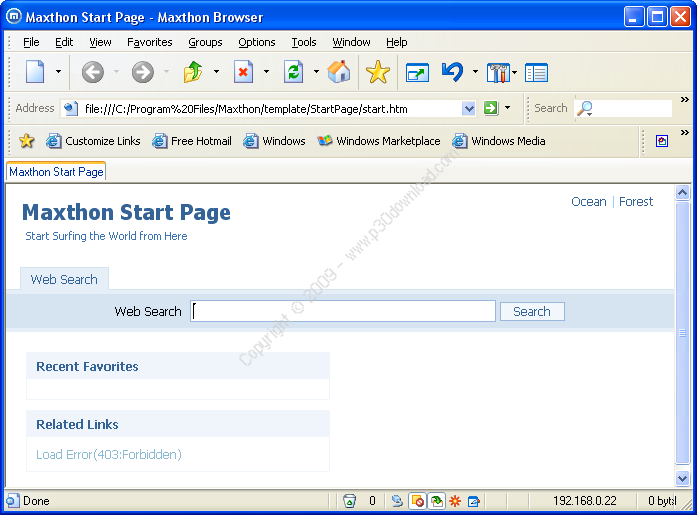Image resolution: width=697 pixels, height=515 pixels.
Task: Click the New page toolbar icon
Action: [35, 72]
